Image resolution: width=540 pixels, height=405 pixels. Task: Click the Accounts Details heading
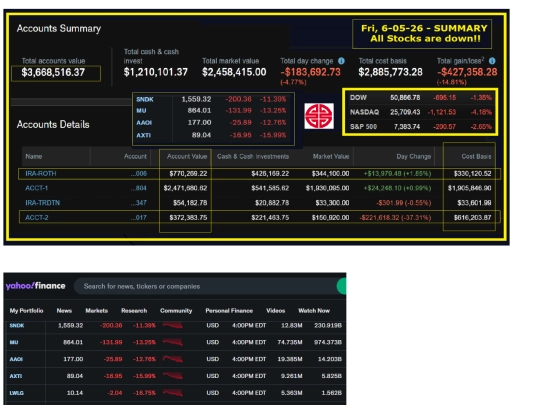click(53, 124)
